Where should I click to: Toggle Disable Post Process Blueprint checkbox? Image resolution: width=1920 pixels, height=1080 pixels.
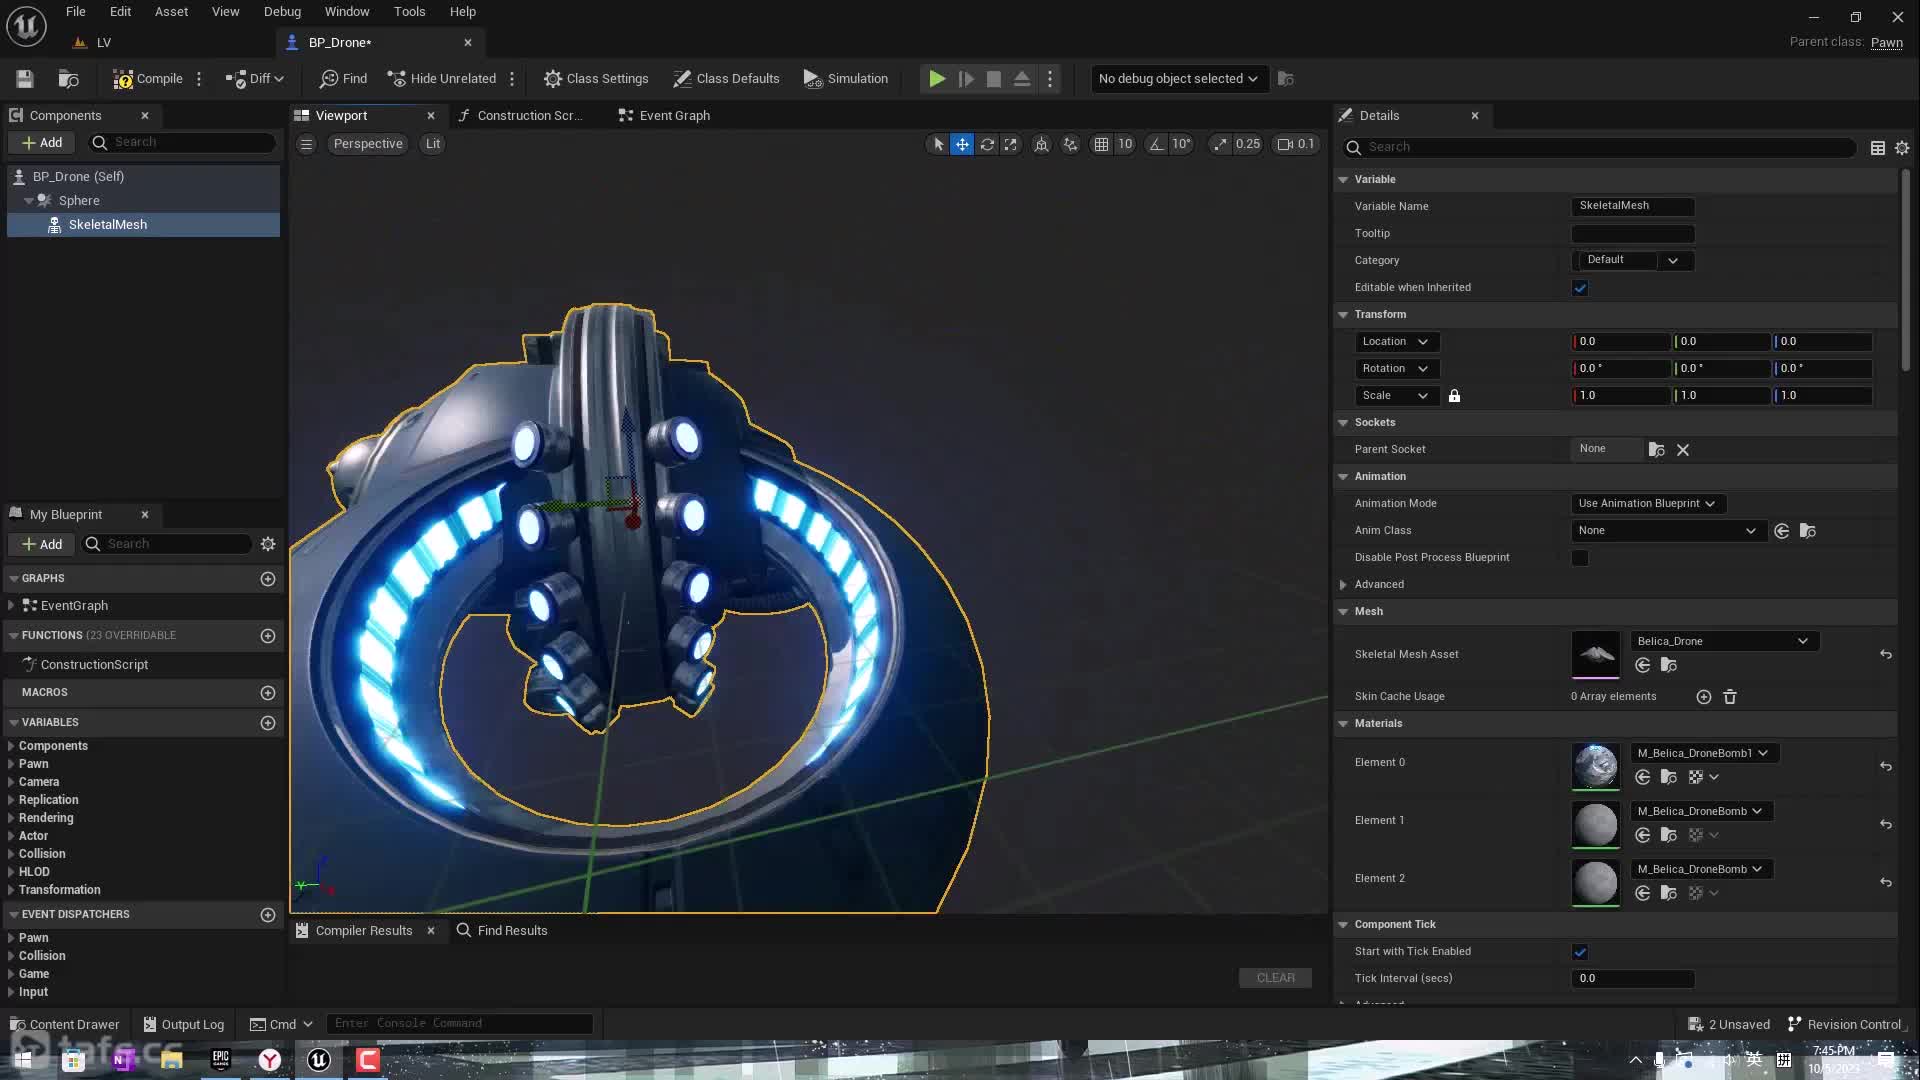pyautogui.click(x=1580, y=558)
